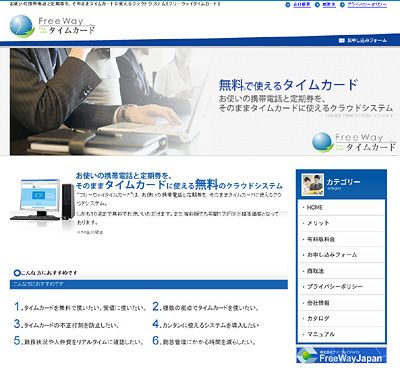Click the FreeWay タイムカード logo inside the banner
This screenshot has width=400, height=373.
[354, 142]
